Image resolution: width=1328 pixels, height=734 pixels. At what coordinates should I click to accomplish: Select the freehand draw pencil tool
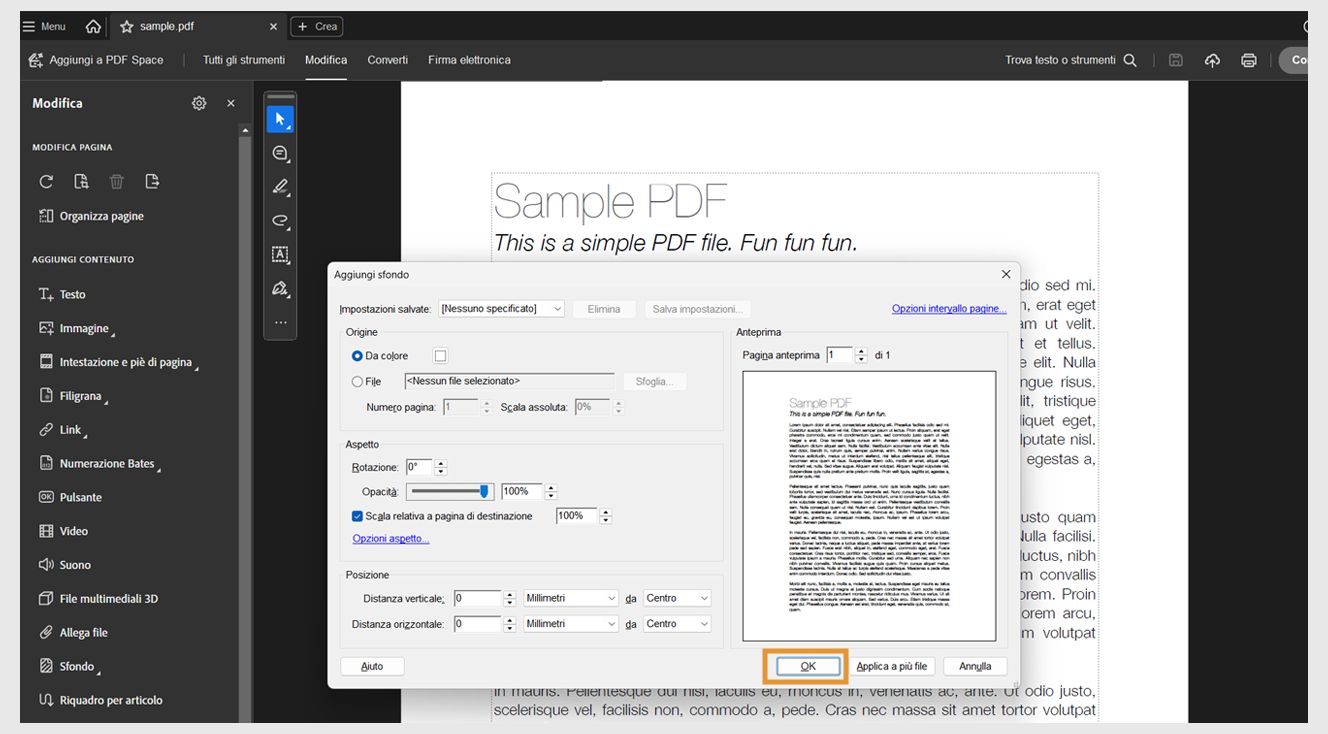click(x=280, y=187)
